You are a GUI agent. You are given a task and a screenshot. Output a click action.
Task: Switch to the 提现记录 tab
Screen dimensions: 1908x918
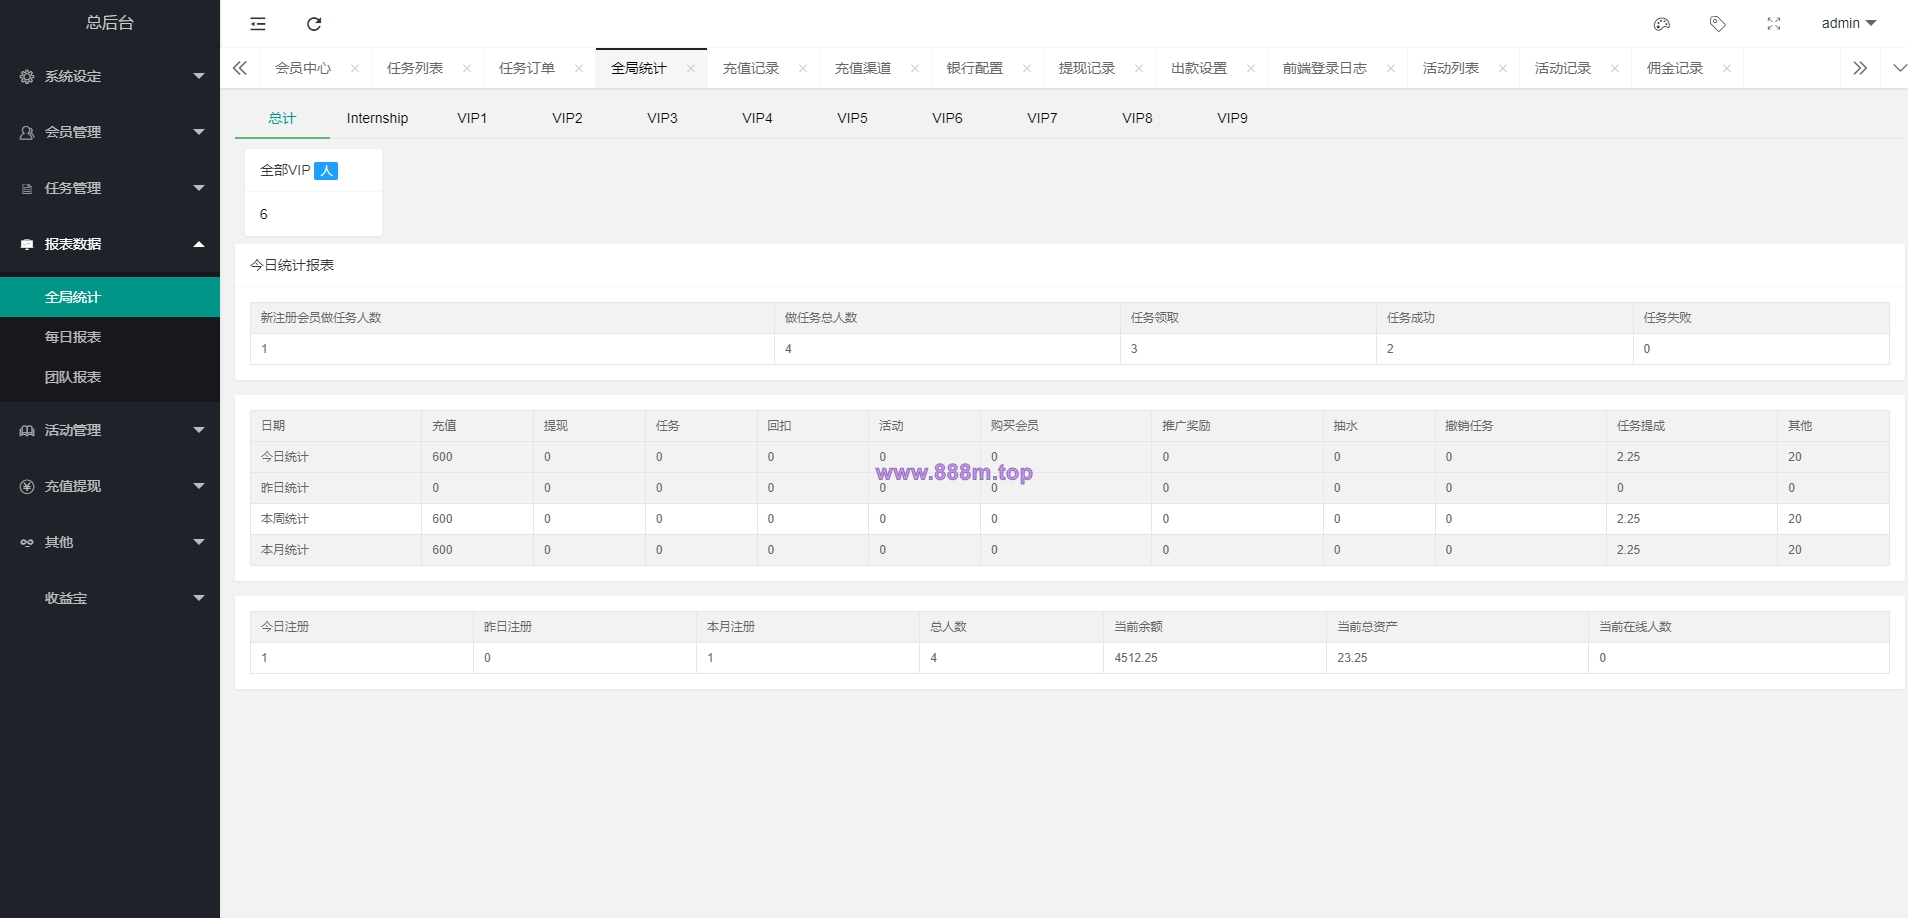[x=1087, y=68]
